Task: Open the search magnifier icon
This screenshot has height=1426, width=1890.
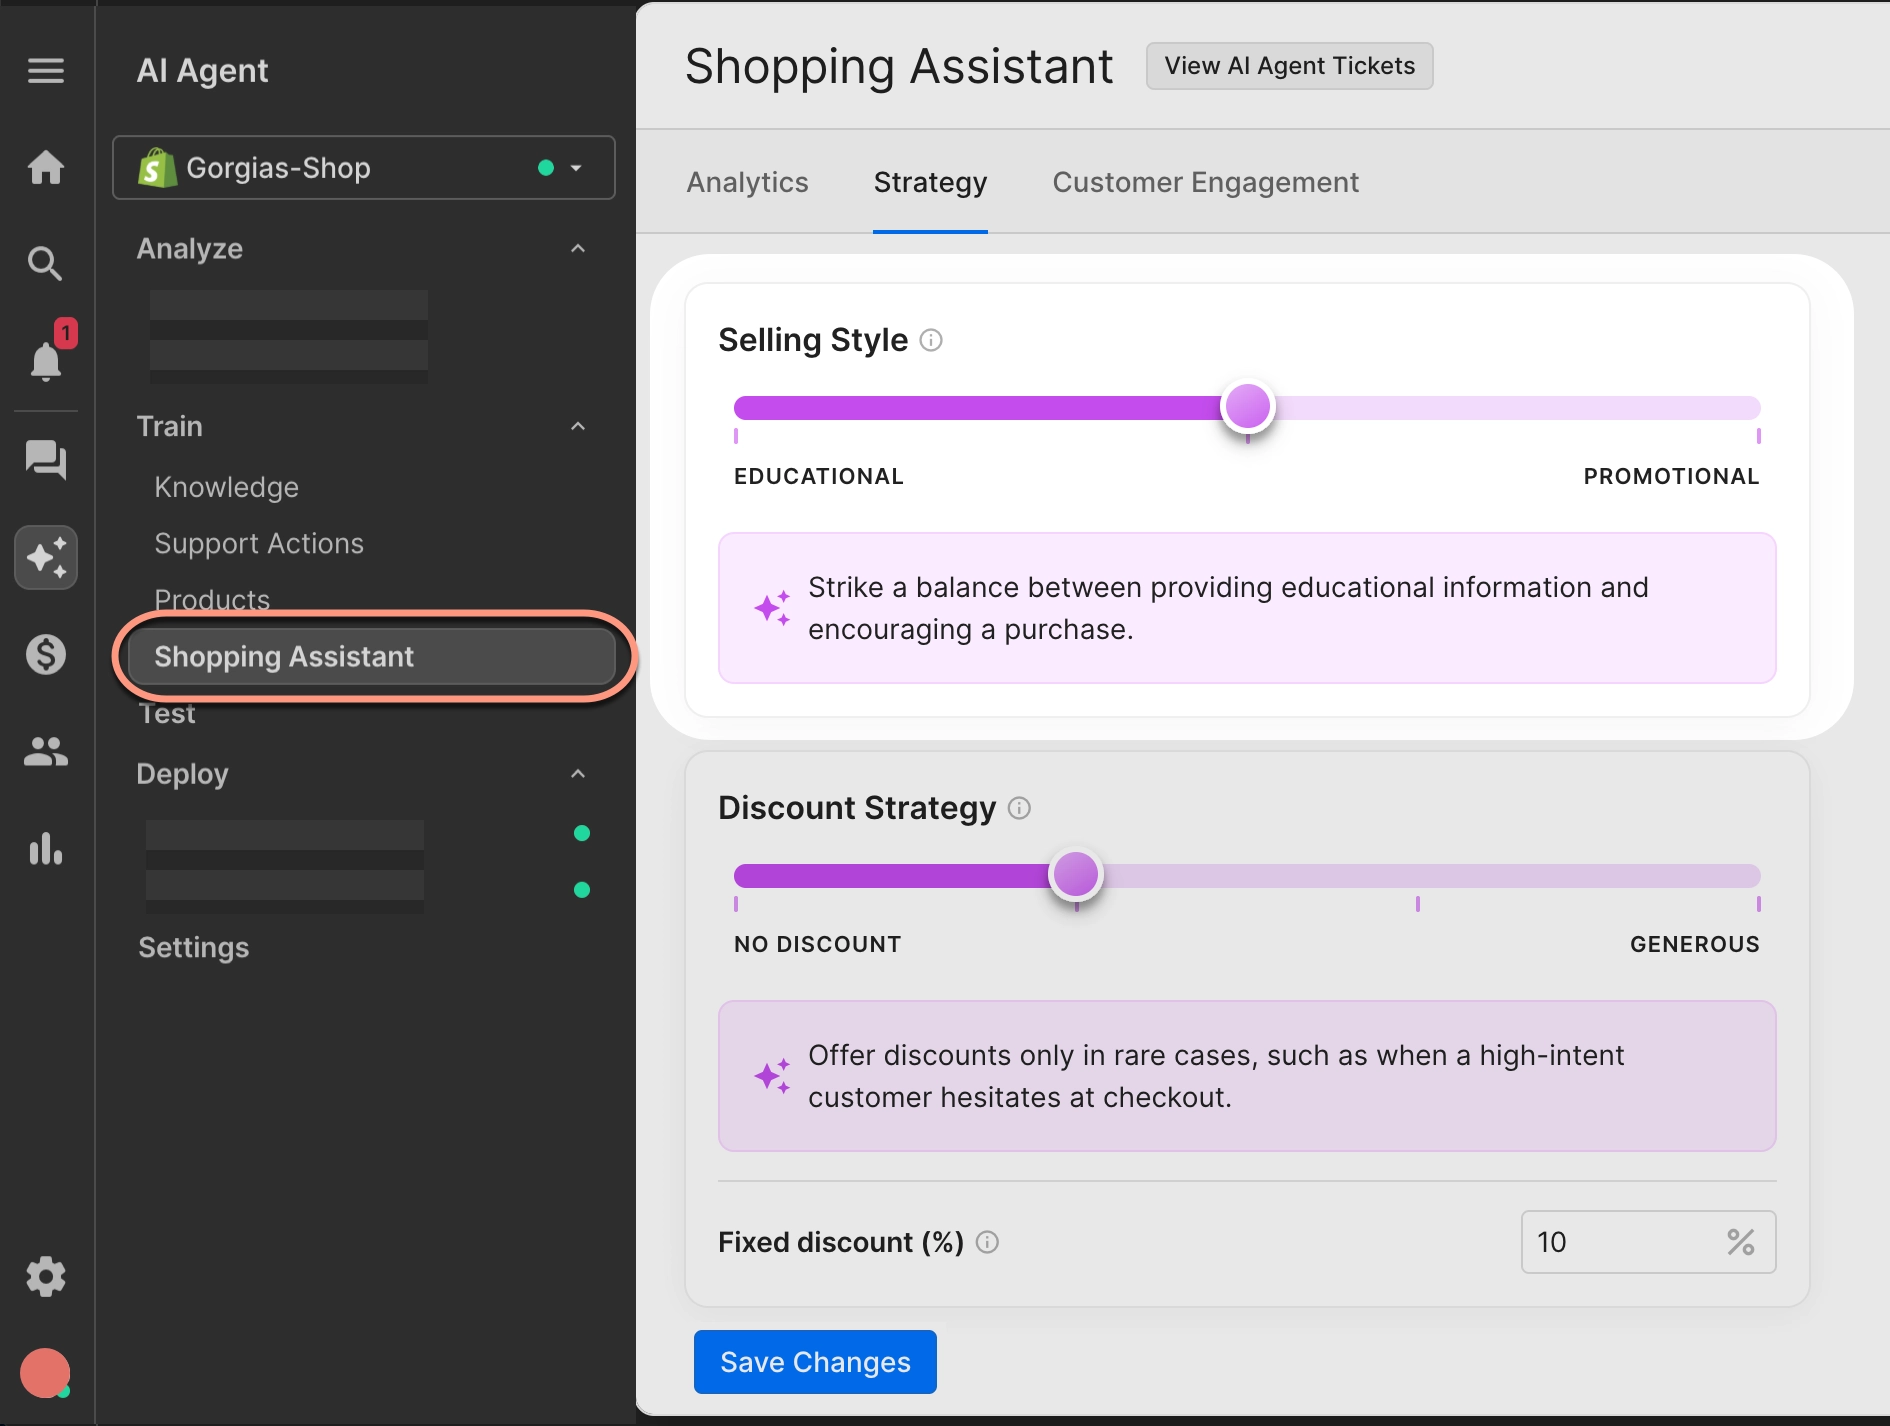Action: (46, 263)
